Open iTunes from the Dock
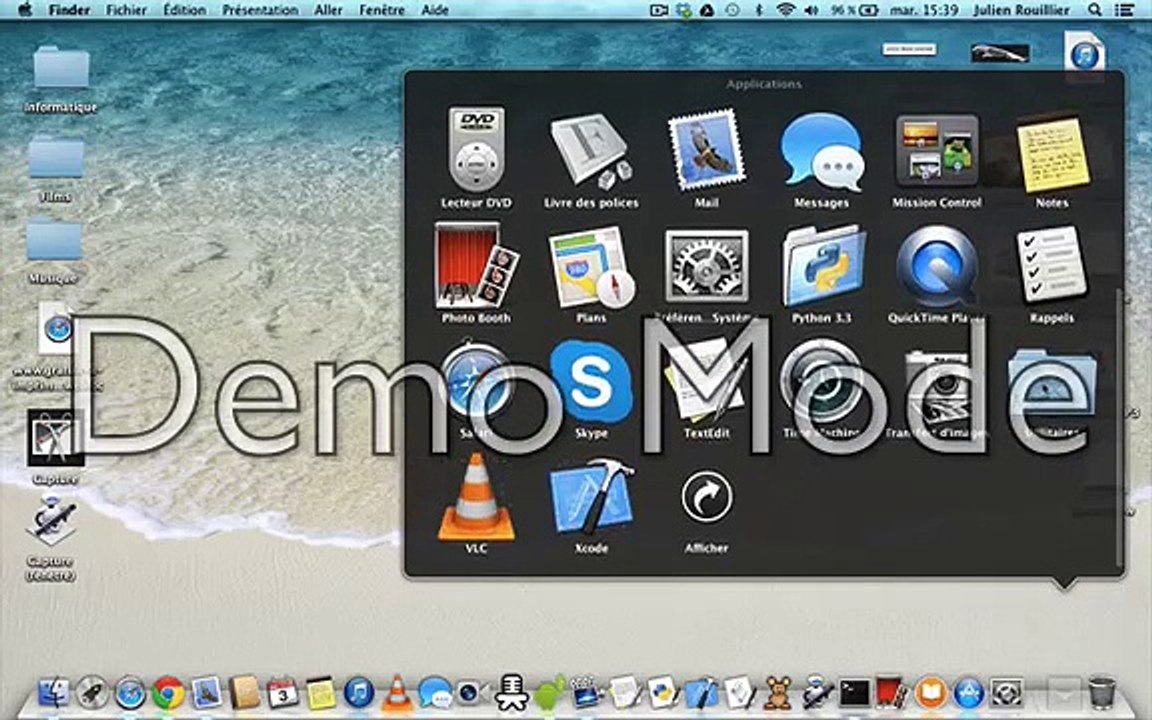The height and width of the screenshot is (720, 1152). pos(359,693)
